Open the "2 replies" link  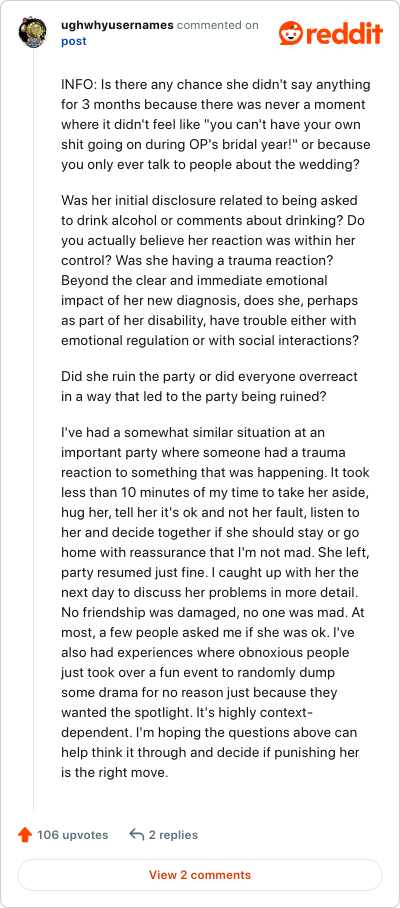pyautogui.click(x=173, y=834)
